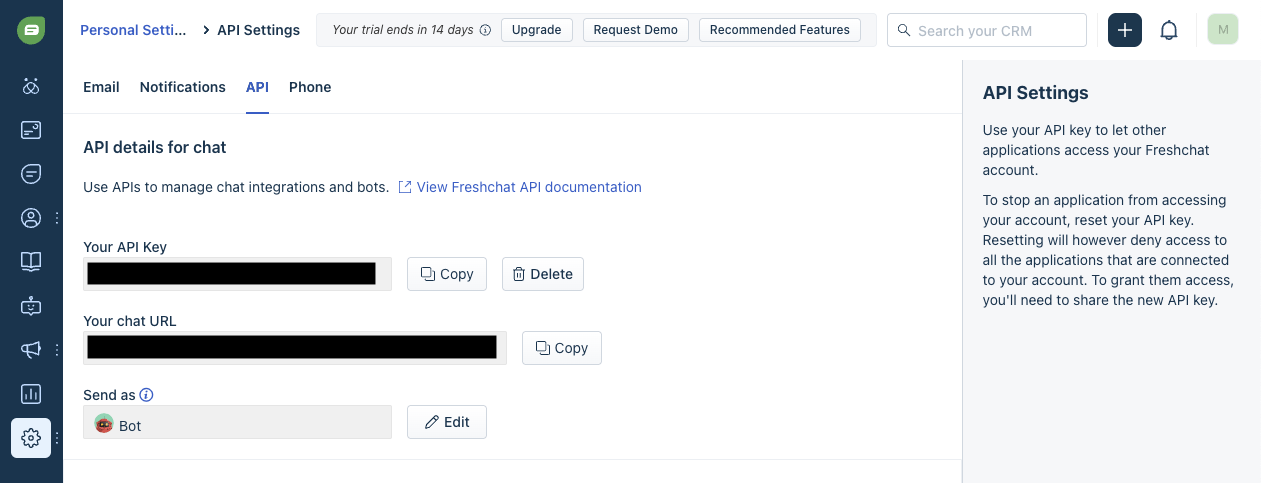
Task: Click the settings gear icon
Action: tap(31, 437)
